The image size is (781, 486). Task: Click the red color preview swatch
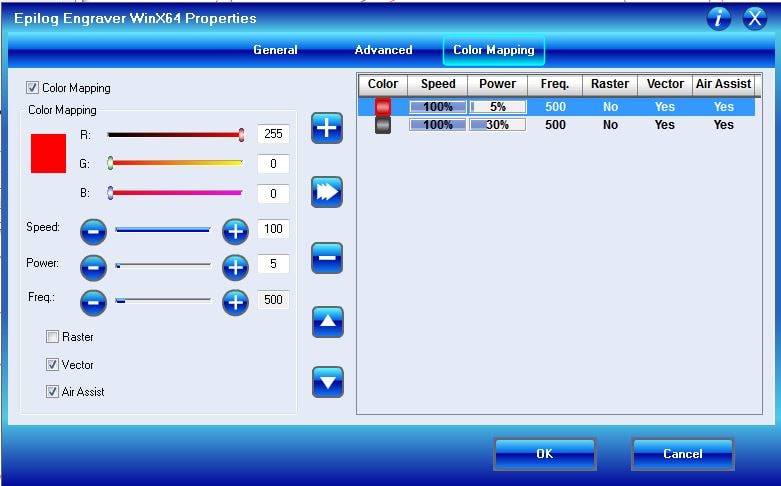click(48, 153)
